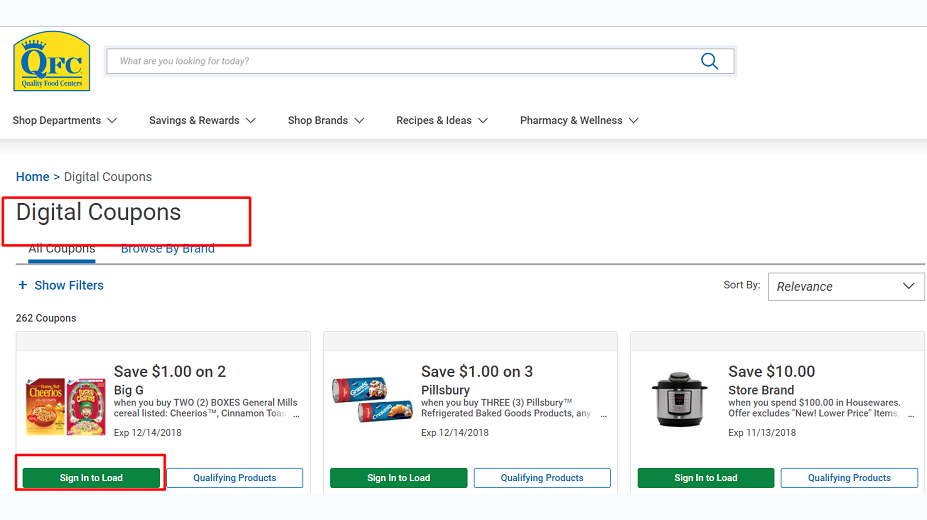Expand the Shop Departments menu

65,121
